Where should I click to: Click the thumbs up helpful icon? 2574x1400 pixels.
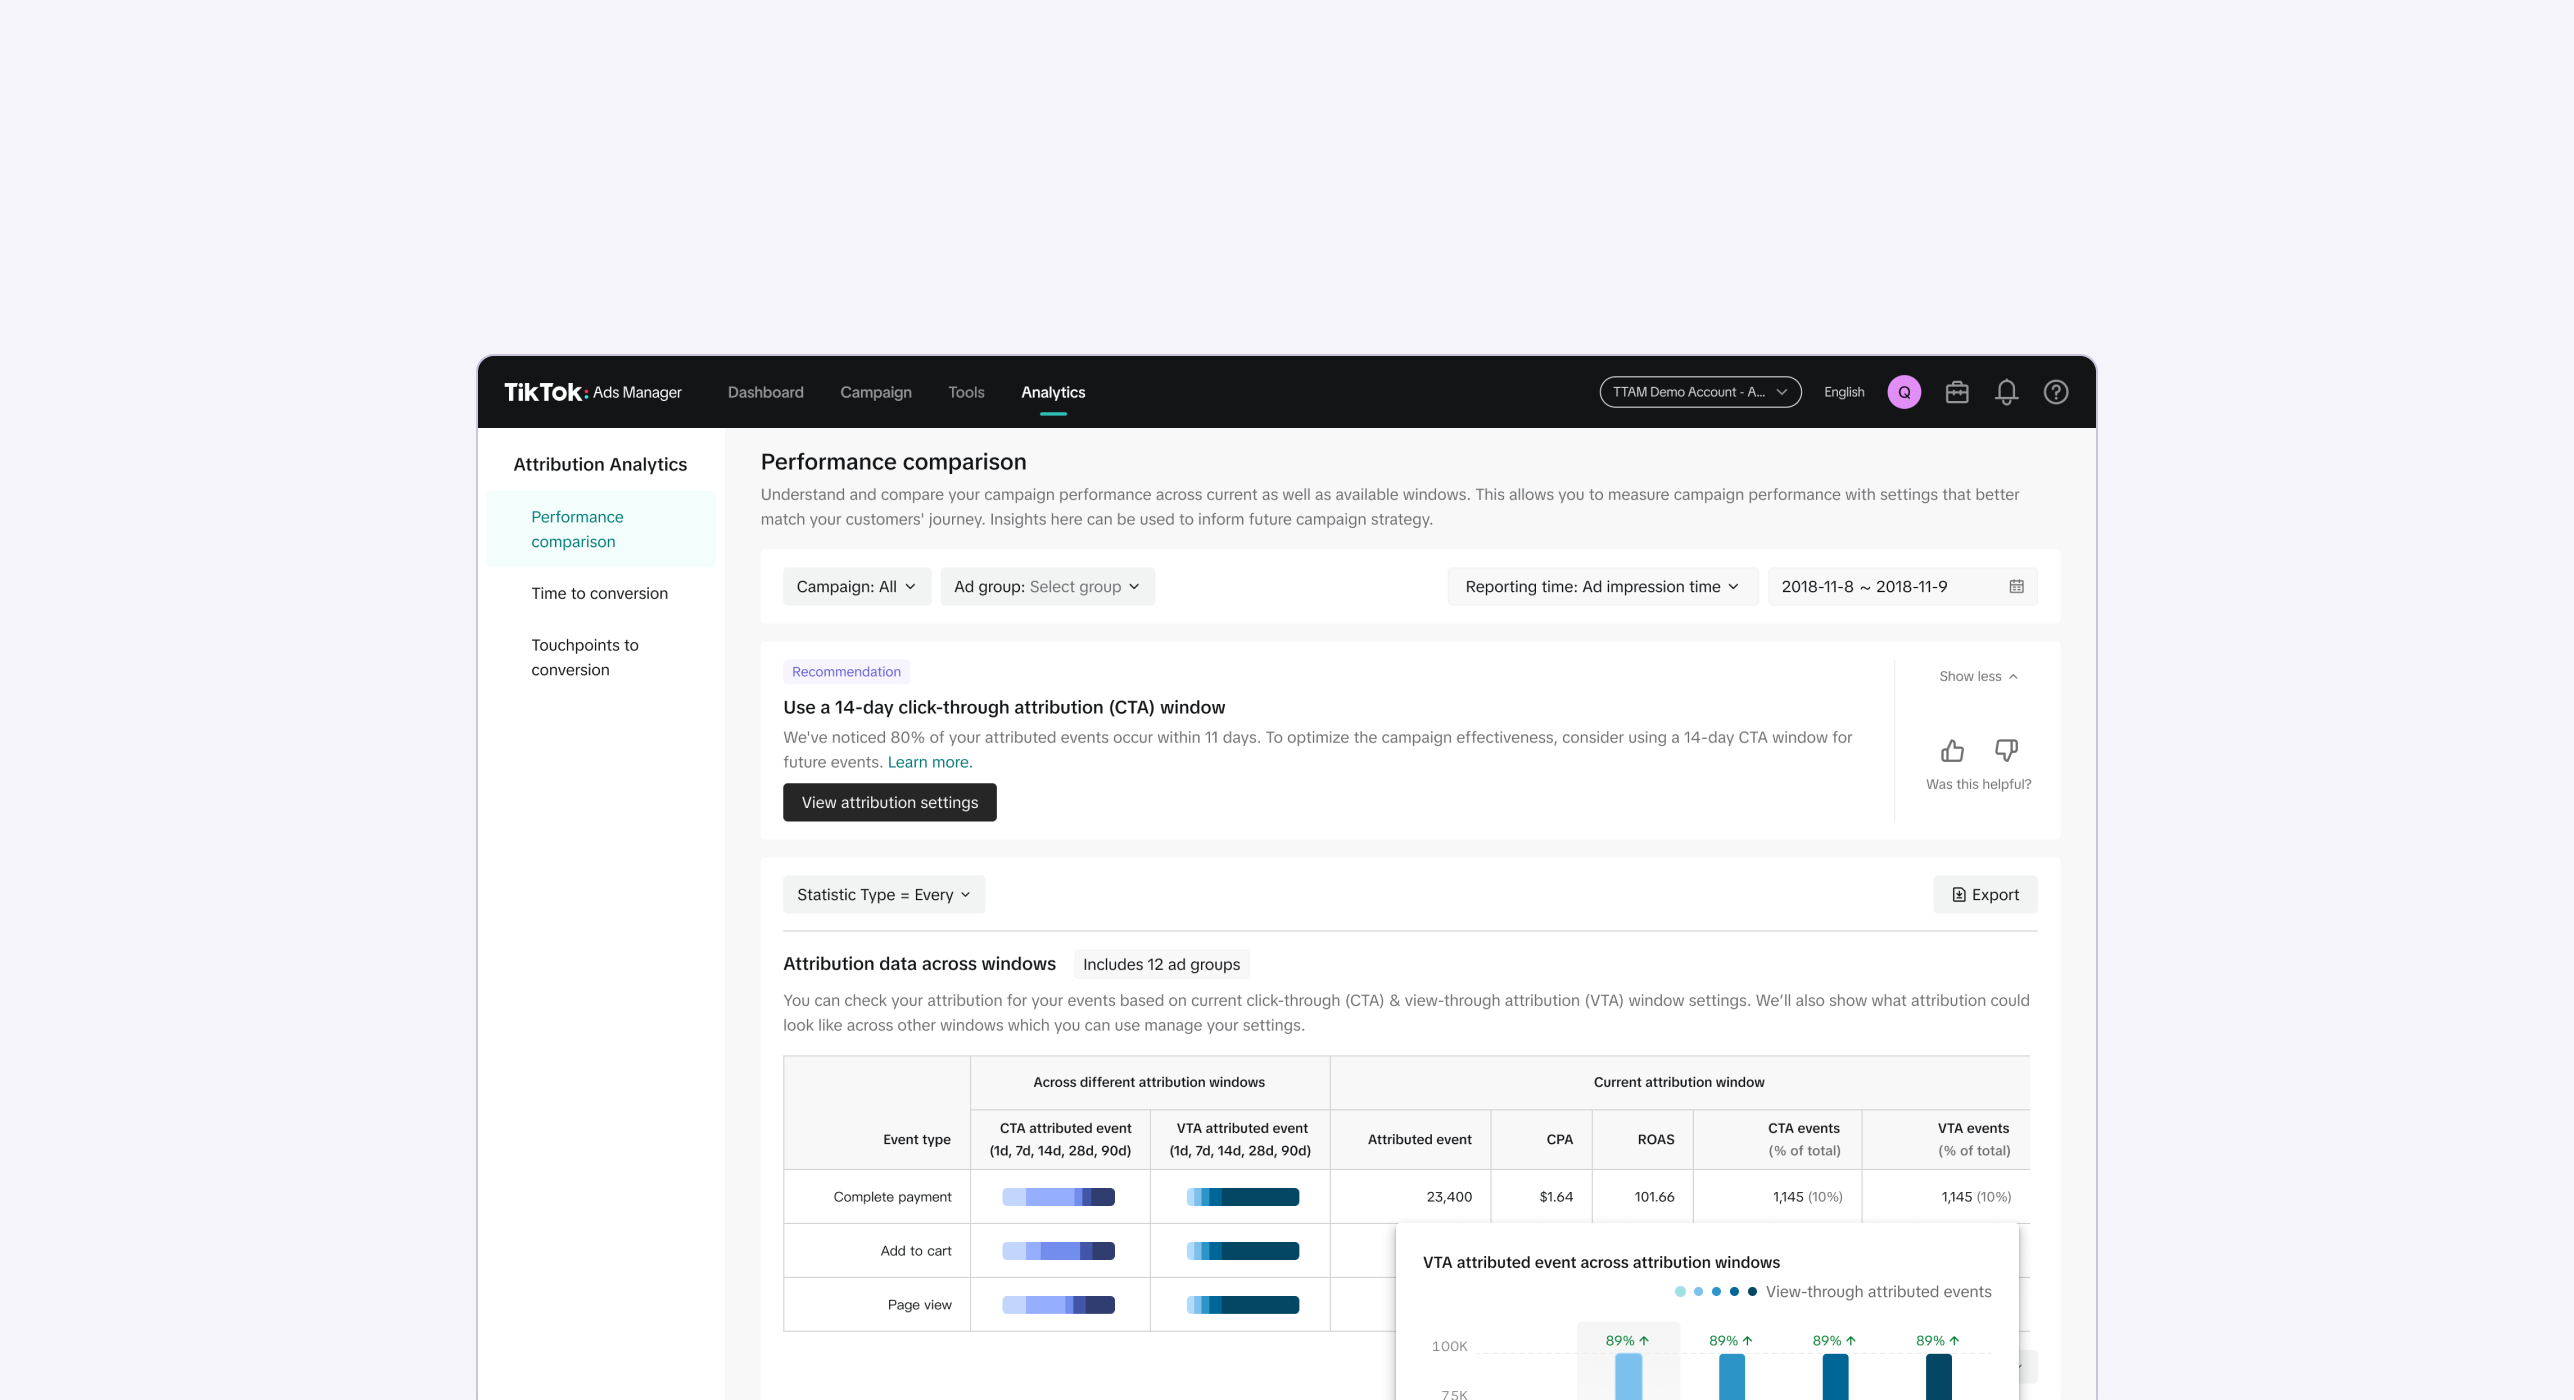coord(1951,750)
